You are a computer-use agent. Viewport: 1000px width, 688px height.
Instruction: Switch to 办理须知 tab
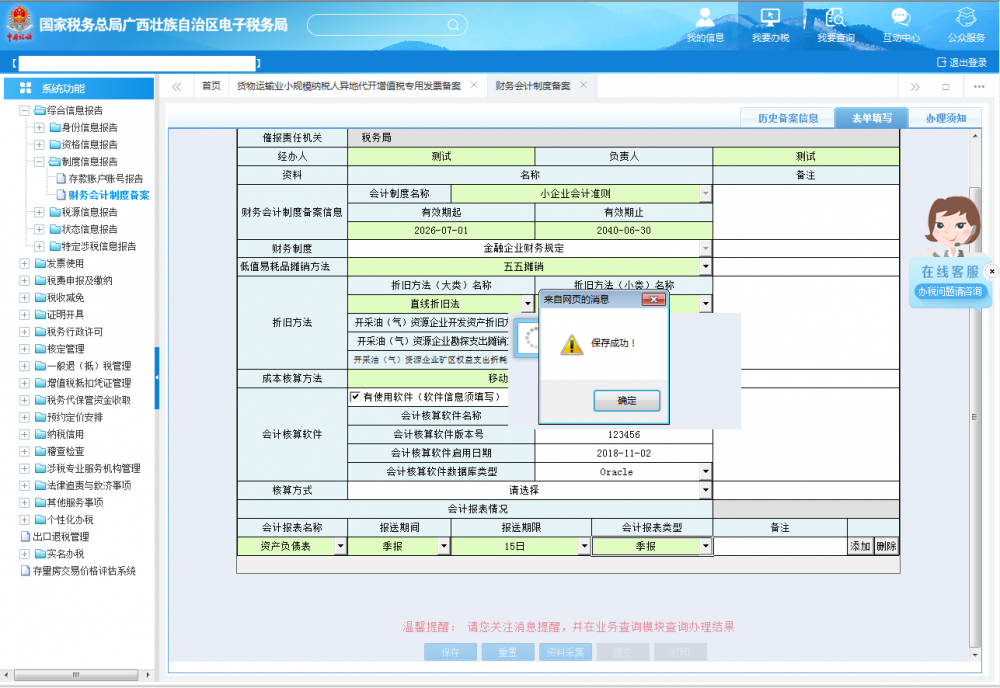(x=945, y=118)
